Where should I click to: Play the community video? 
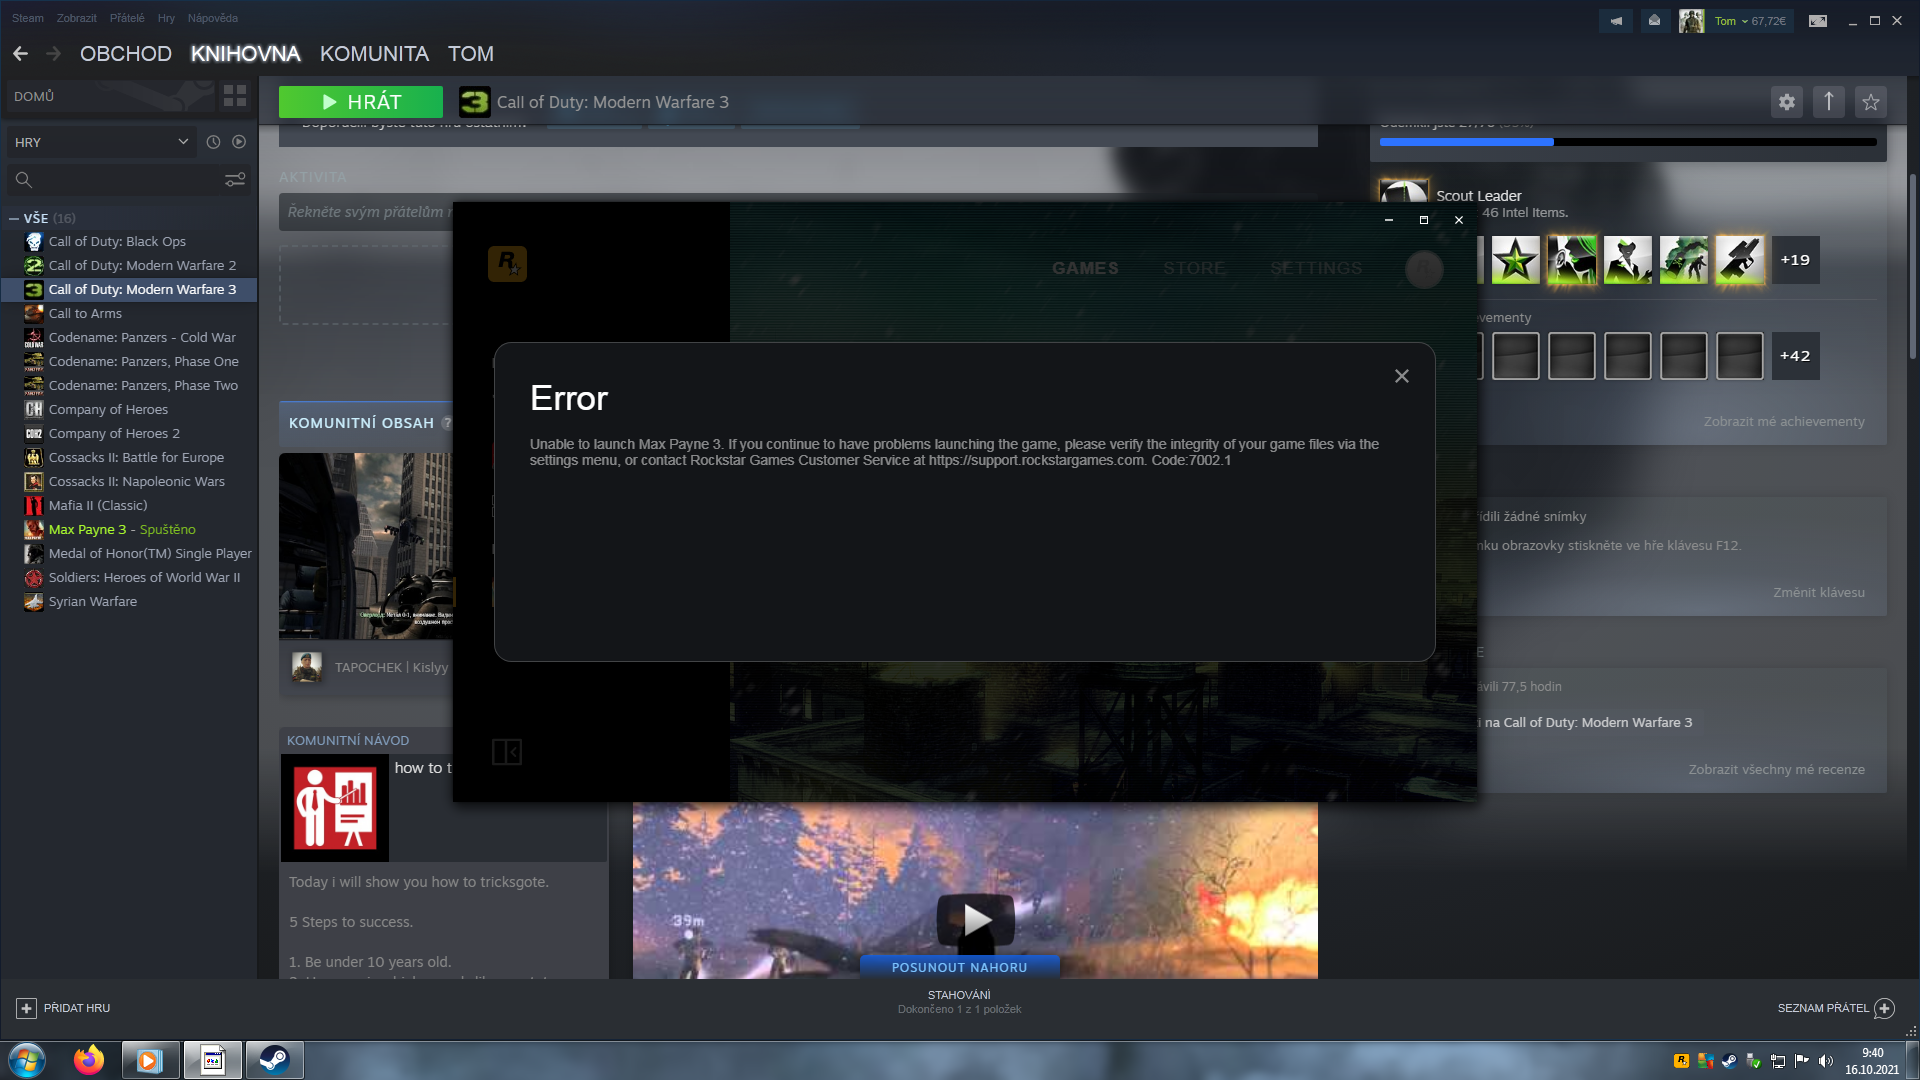(x=975, y=918)
